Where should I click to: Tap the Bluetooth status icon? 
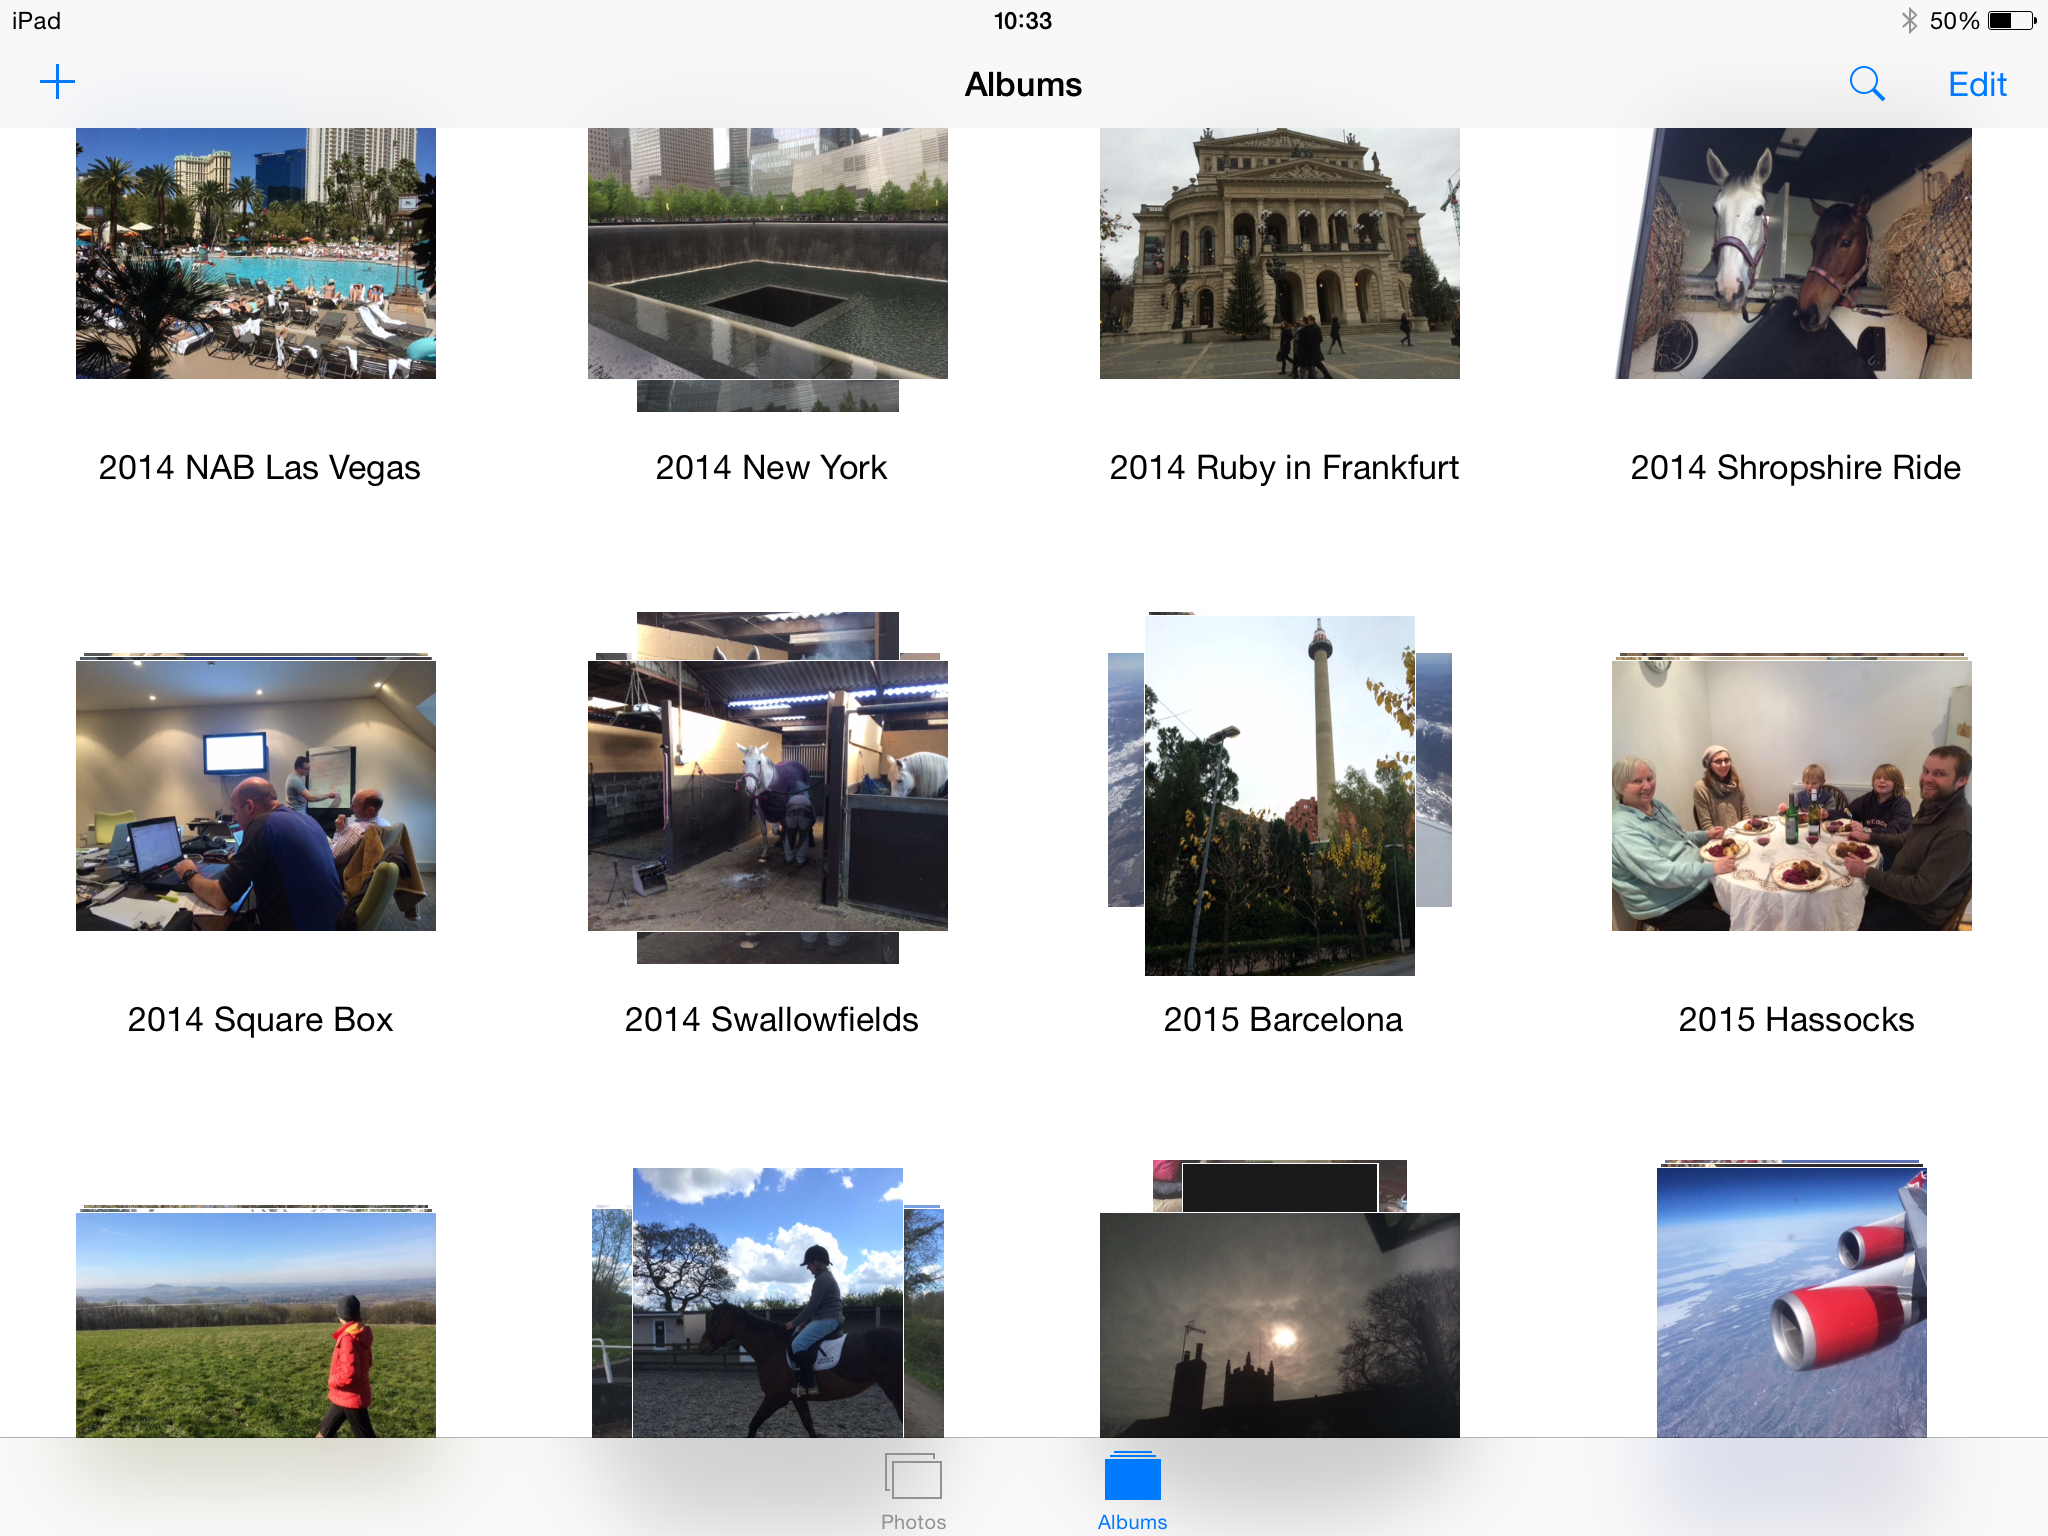pos(1908,21)
